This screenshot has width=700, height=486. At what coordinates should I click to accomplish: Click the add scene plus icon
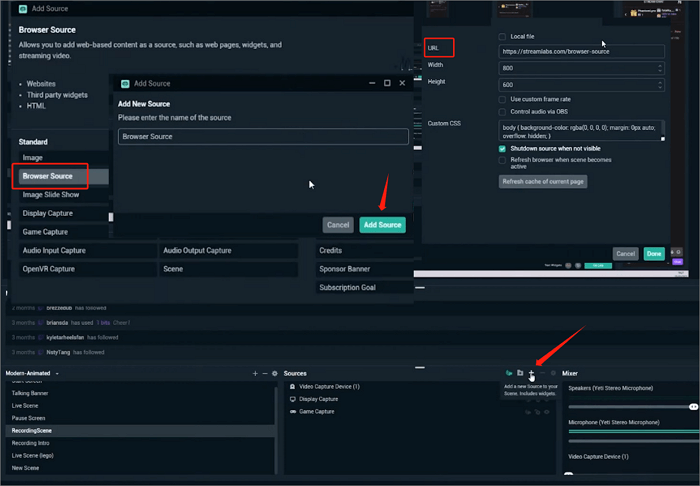(255, 373)
